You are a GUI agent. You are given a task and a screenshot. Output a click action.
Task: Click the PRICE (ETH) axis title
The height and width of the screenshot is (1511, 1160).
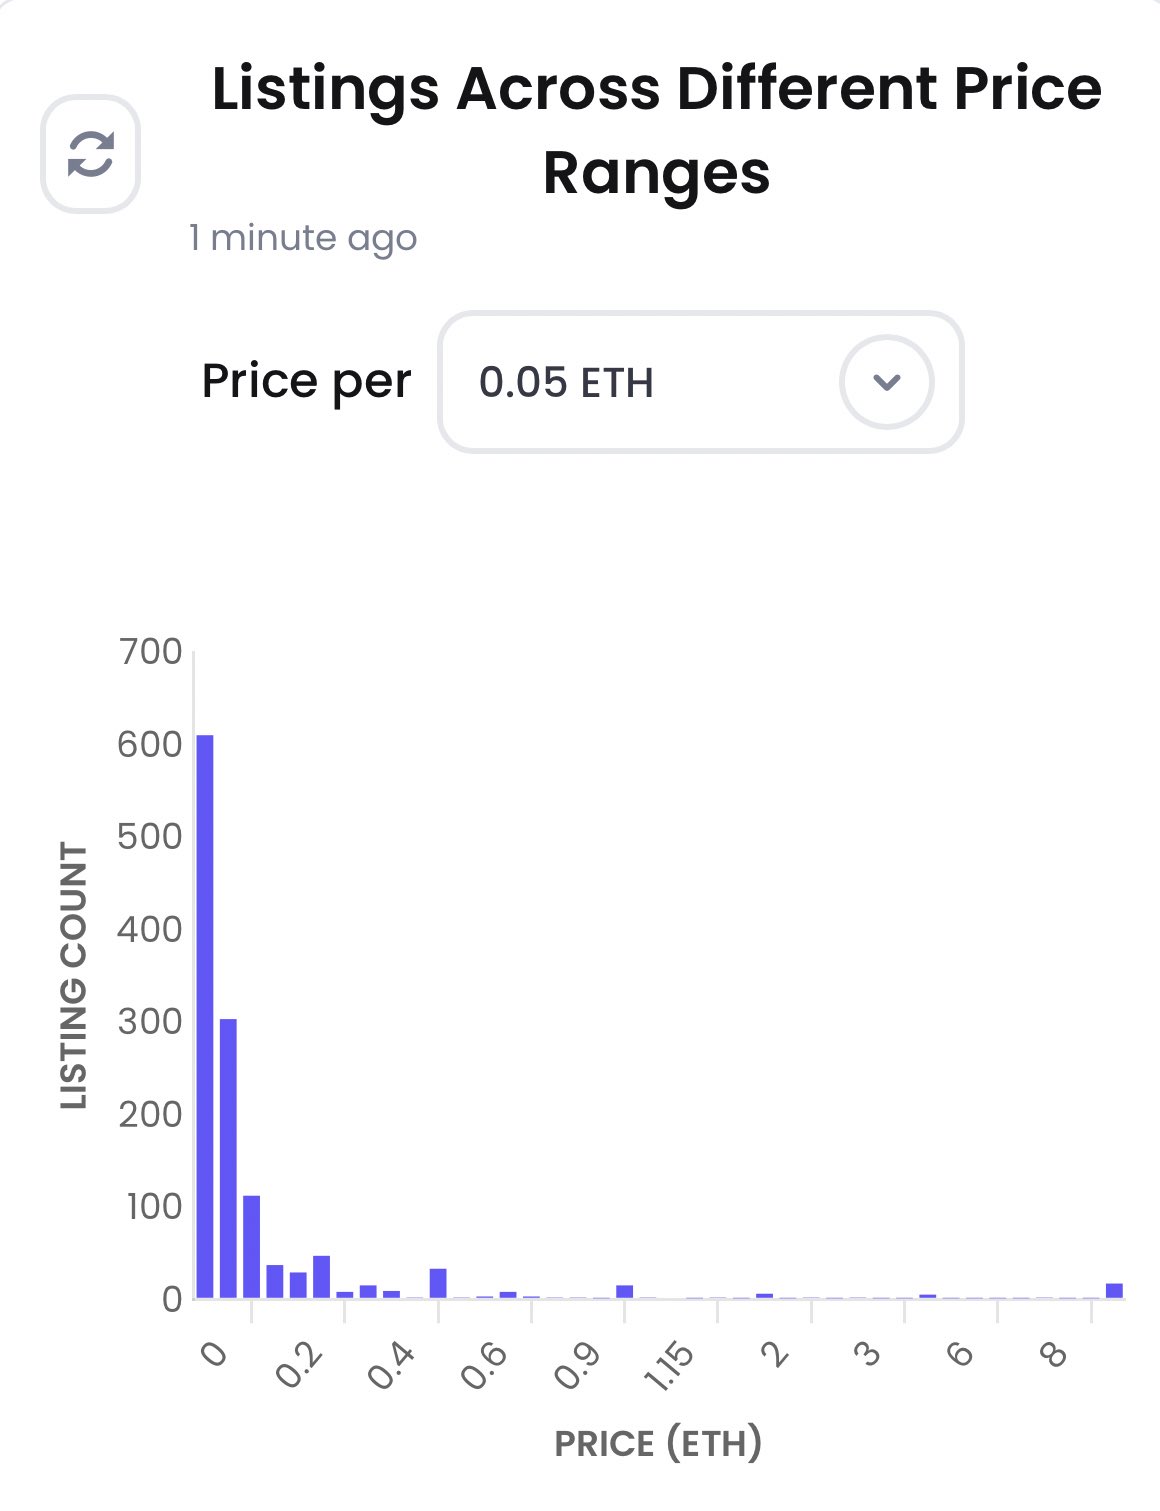click(658, 1443)
